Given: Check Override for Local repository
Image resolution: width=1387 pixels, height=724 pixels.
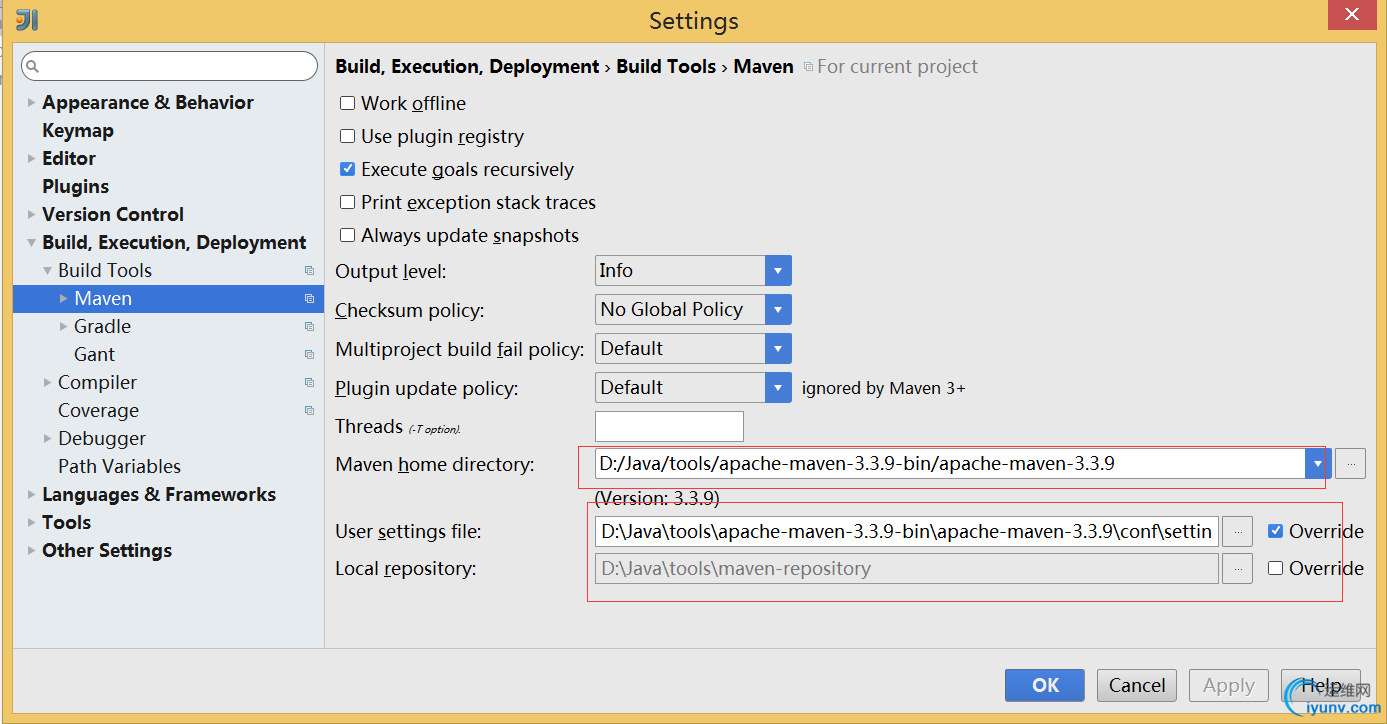Looking at the screenshot, I should pyautogui.click(x=1275, y=568).
